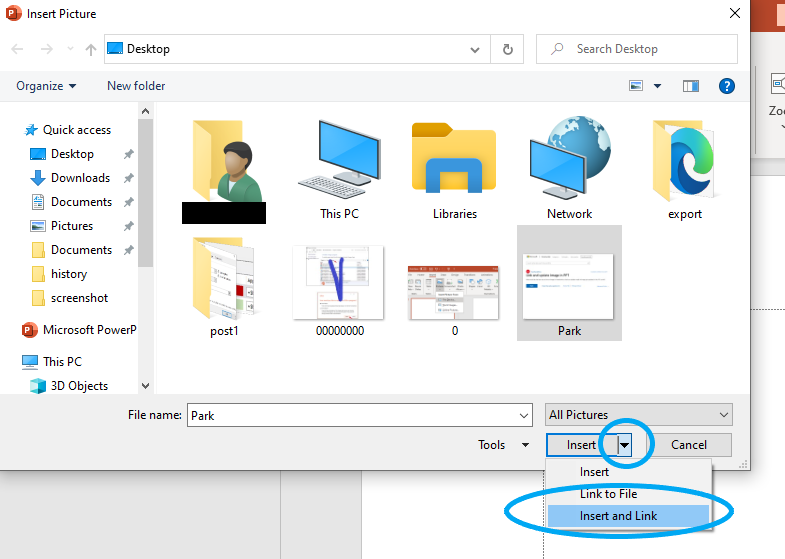This screenshot has width=785, height=559.
Task: Open the history folder shortcut
Action: point(59,274)
